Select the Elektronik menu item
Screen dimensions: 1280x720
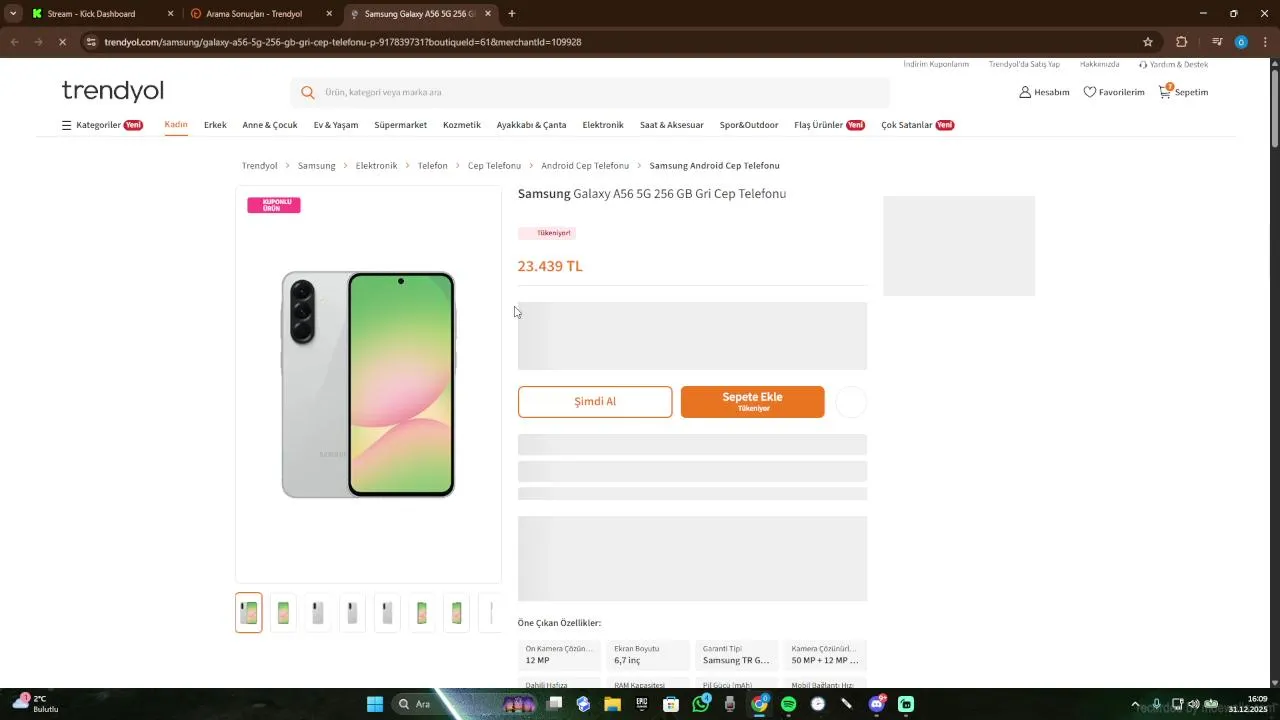[603, 125]
